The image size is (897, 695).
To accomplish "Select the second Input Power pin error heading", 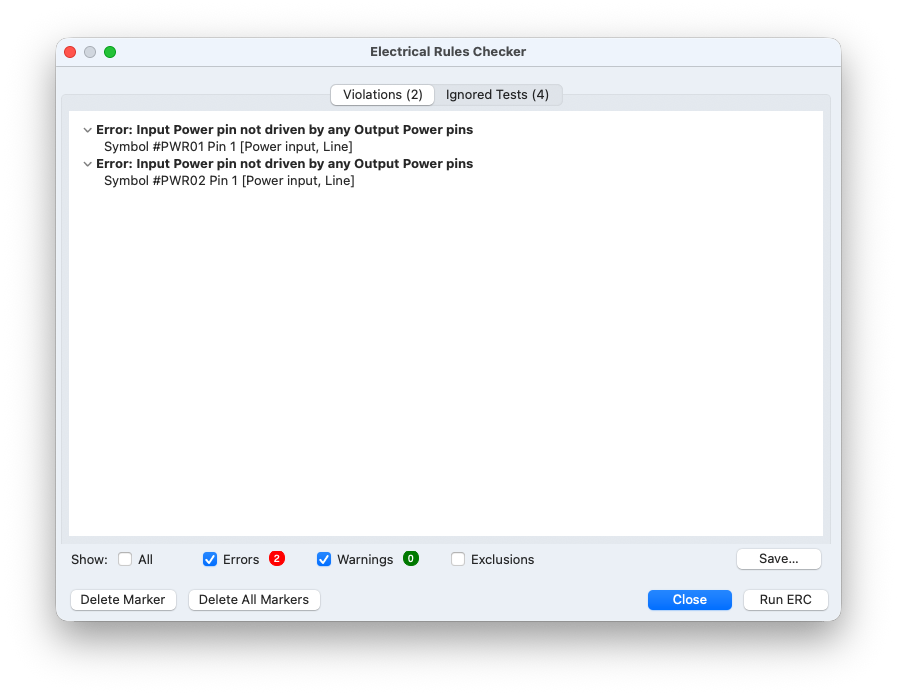I will point(284,164).
